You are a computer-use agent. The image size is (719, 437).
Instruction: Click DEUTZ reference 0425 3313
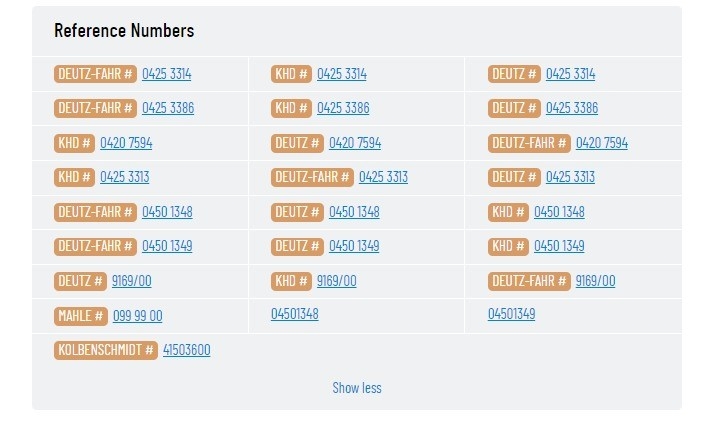(x=570, y=177)
